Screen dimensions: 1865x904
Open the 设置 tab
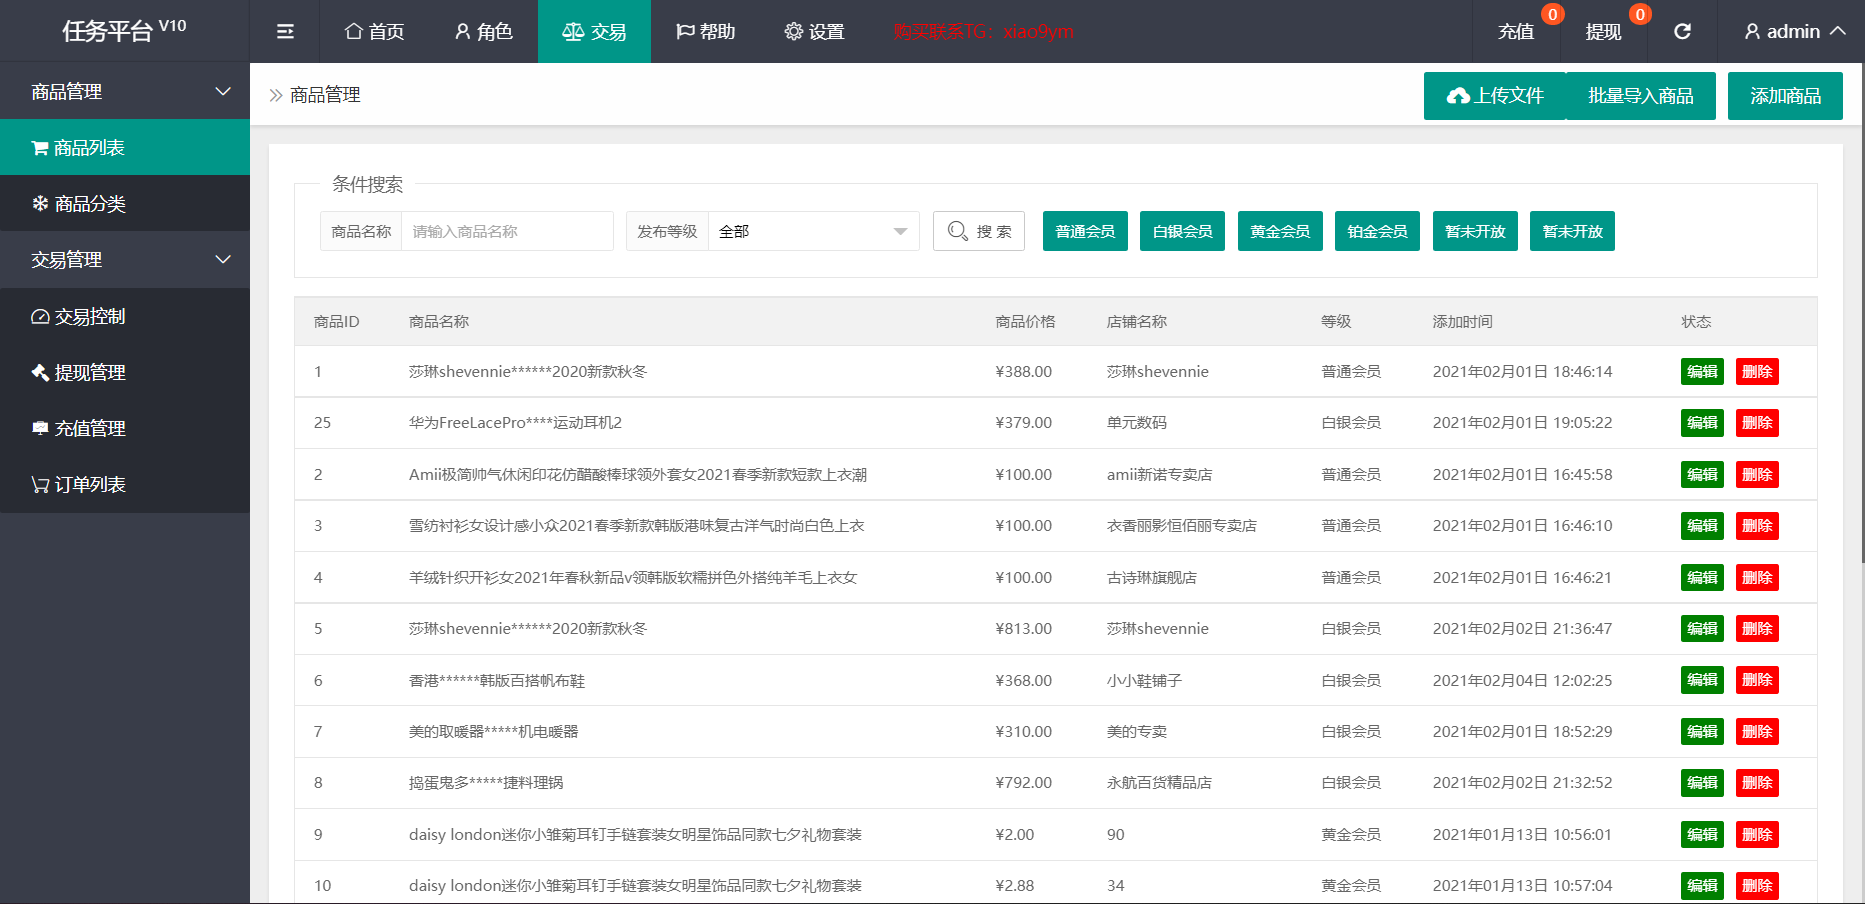coord(814,32)
